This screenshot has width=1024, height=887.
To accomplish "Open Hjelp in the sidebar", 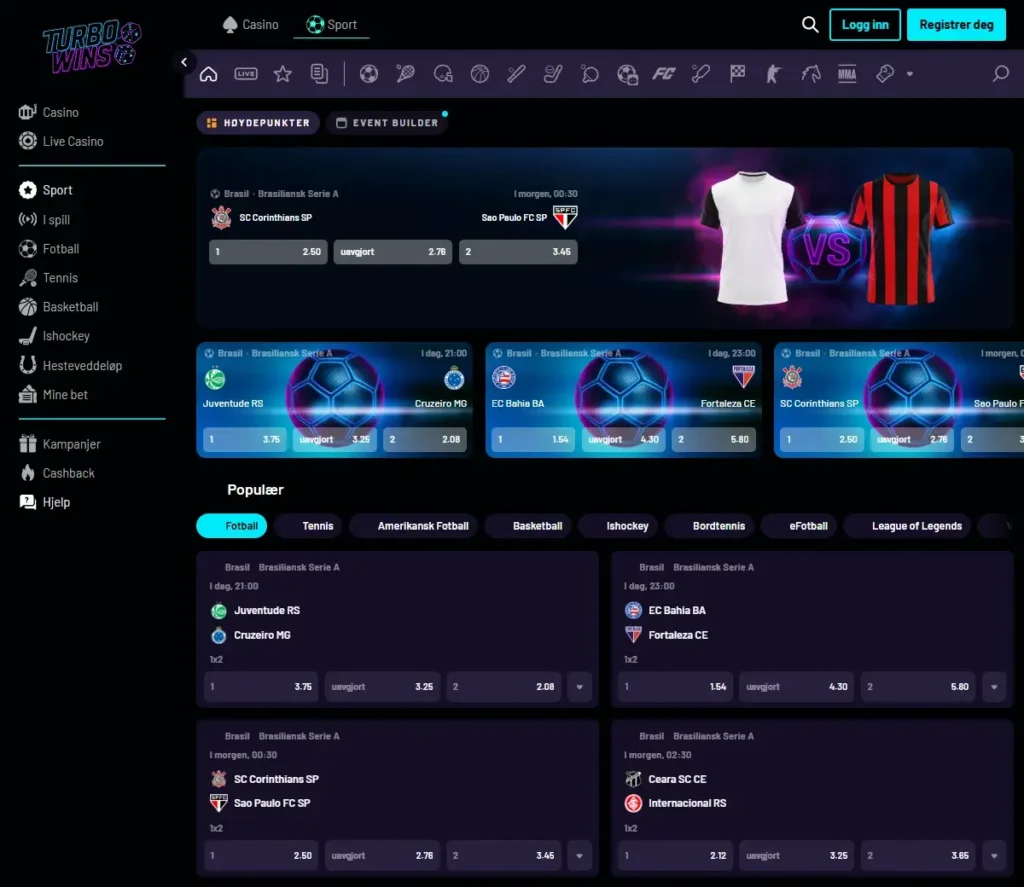I will coord(44,502).
